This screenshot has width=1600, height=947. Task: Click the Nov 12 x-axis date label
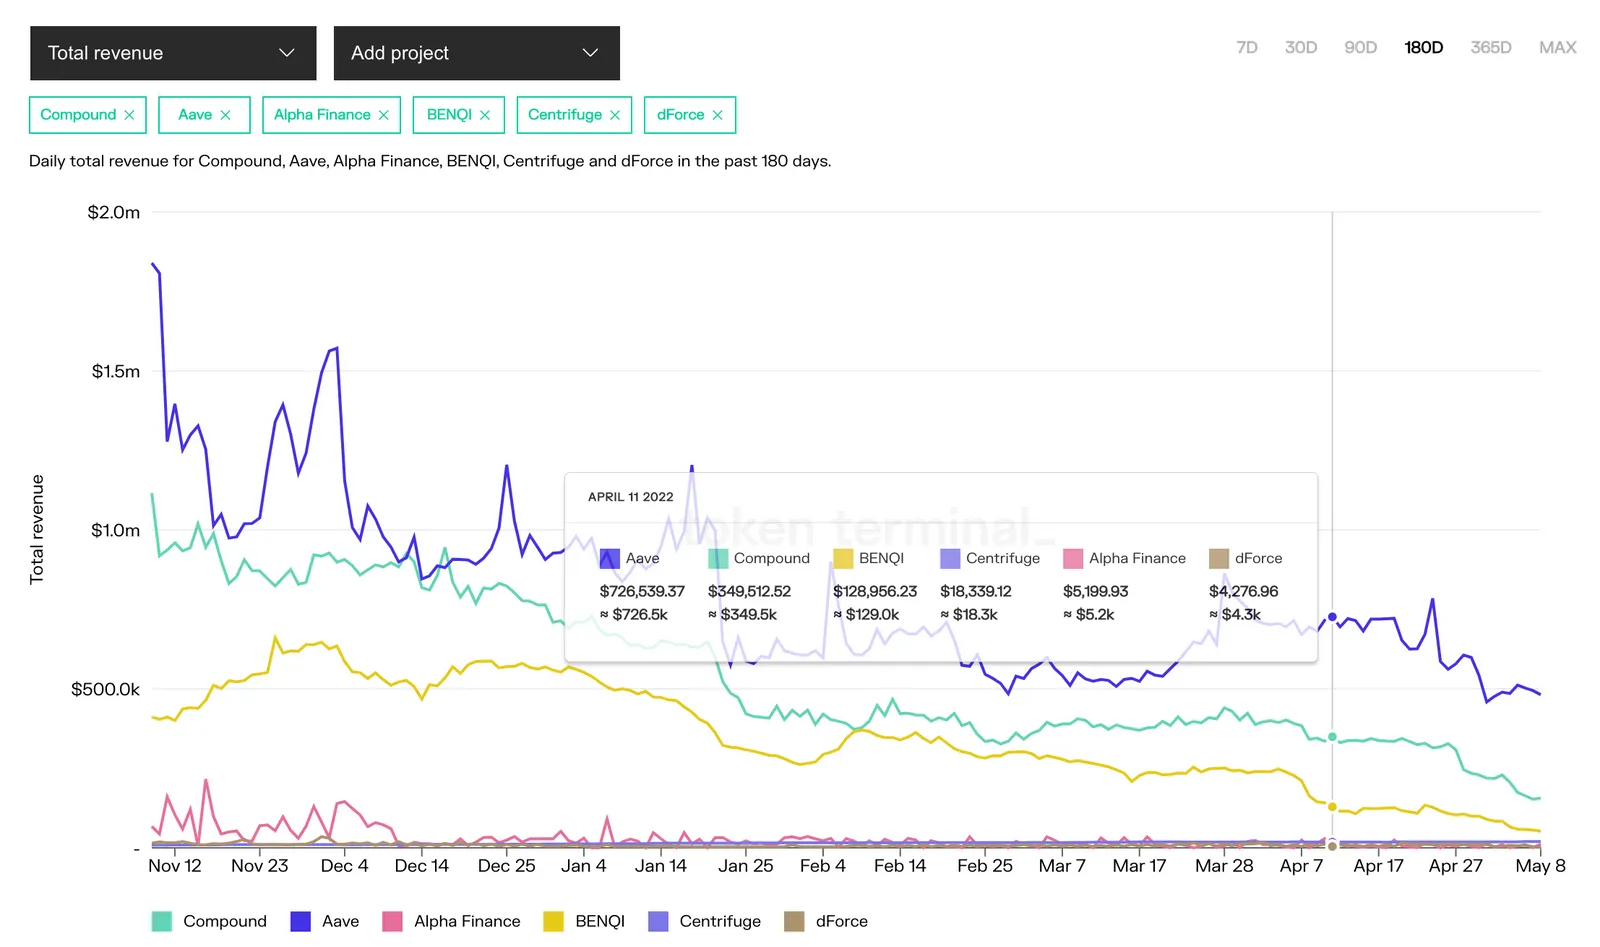point(175,866)
